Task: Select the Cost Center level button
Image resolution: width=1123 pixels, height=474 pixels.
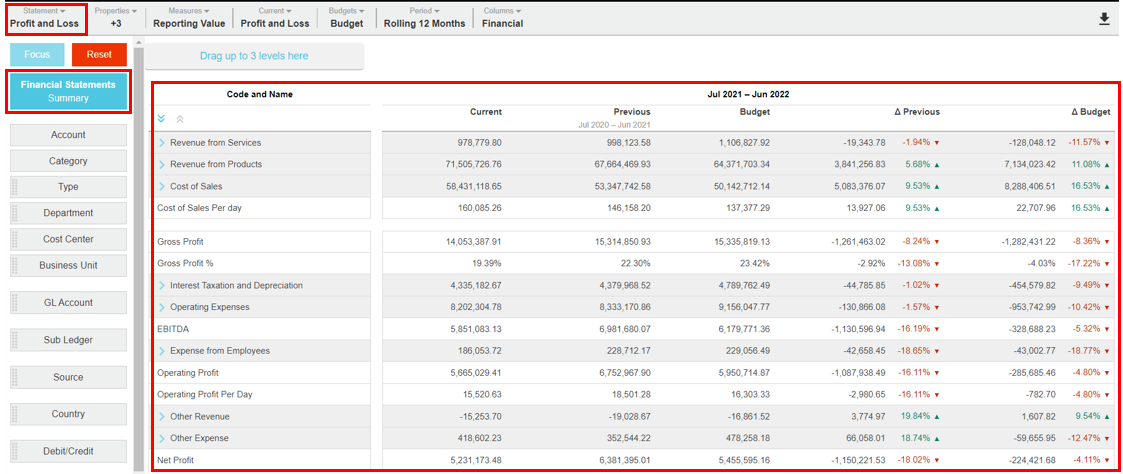Action: (68, 239)
